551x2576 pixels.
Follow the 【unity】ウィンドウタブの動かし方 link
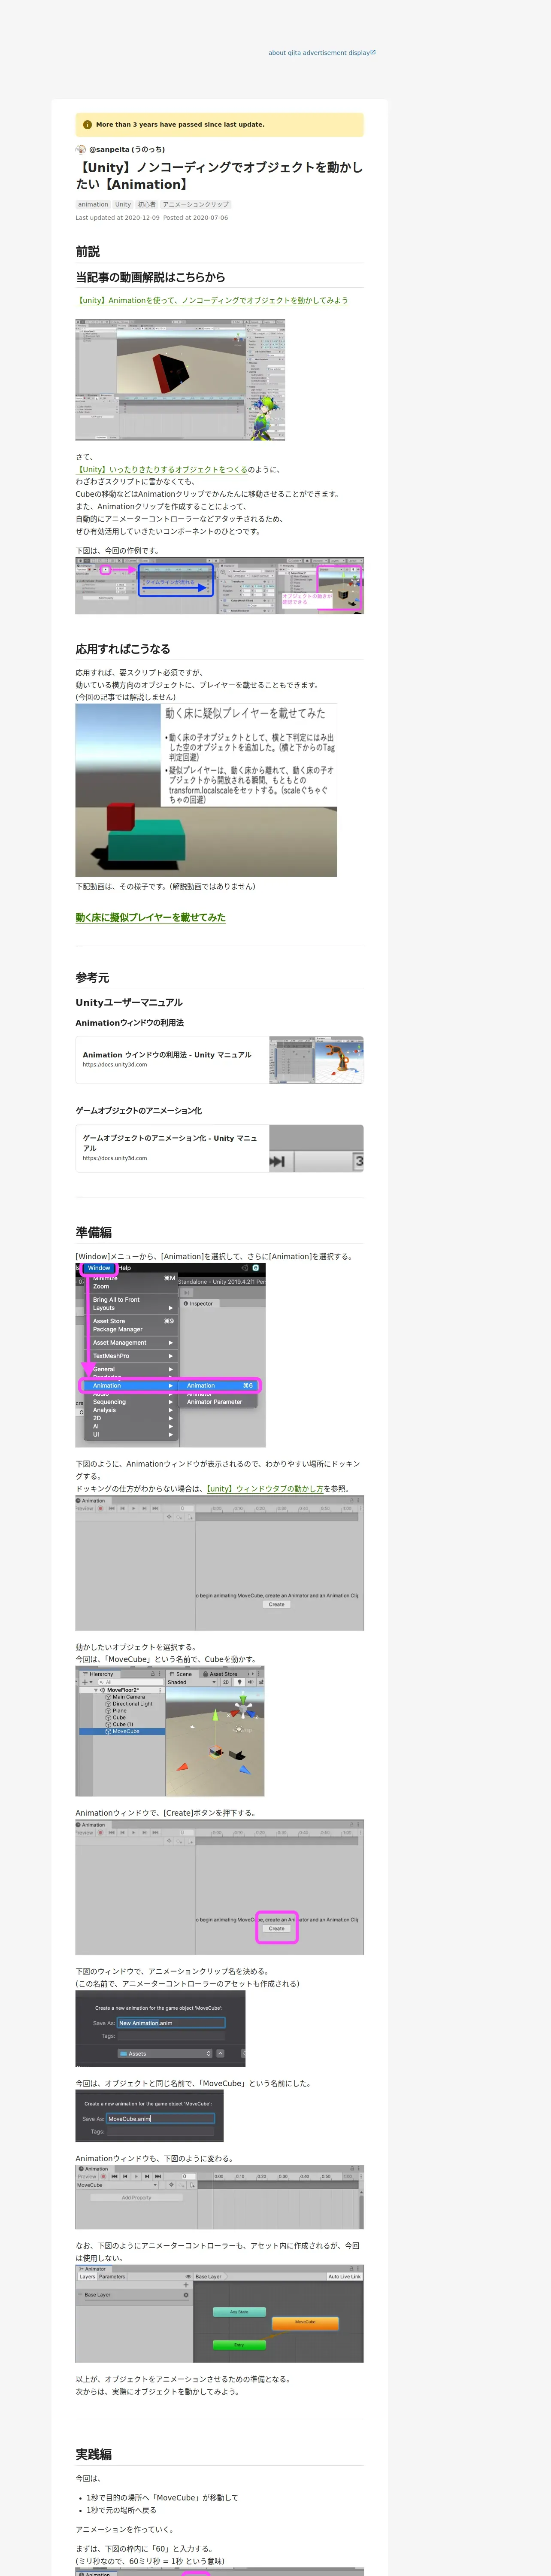264,1488
